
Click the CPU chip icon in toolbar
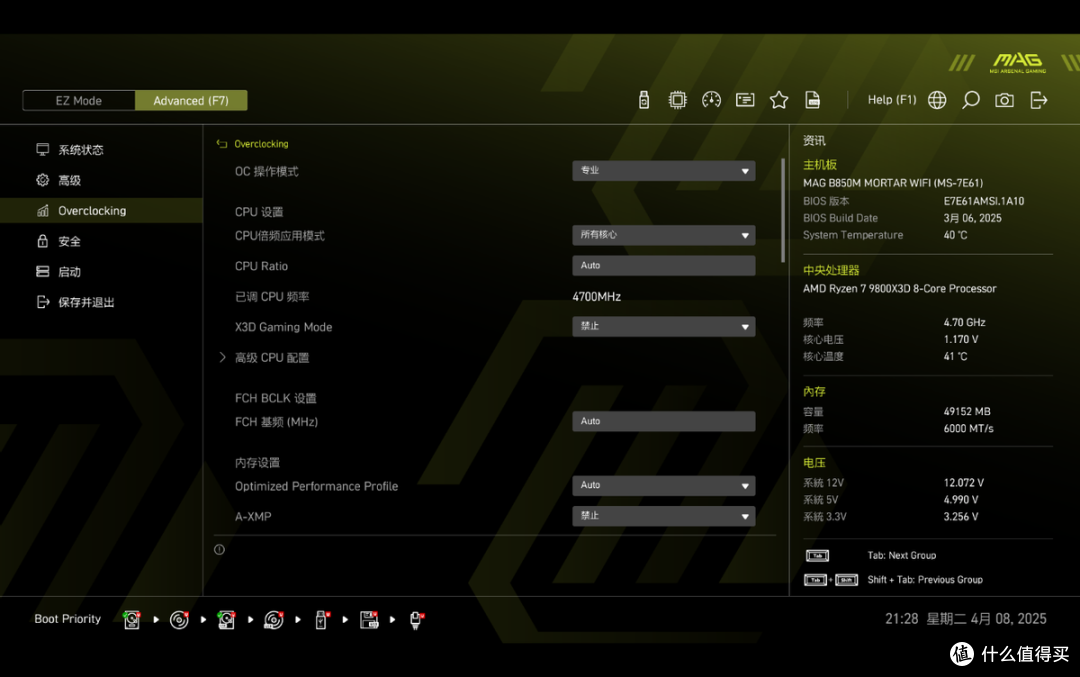coord(677,100)
